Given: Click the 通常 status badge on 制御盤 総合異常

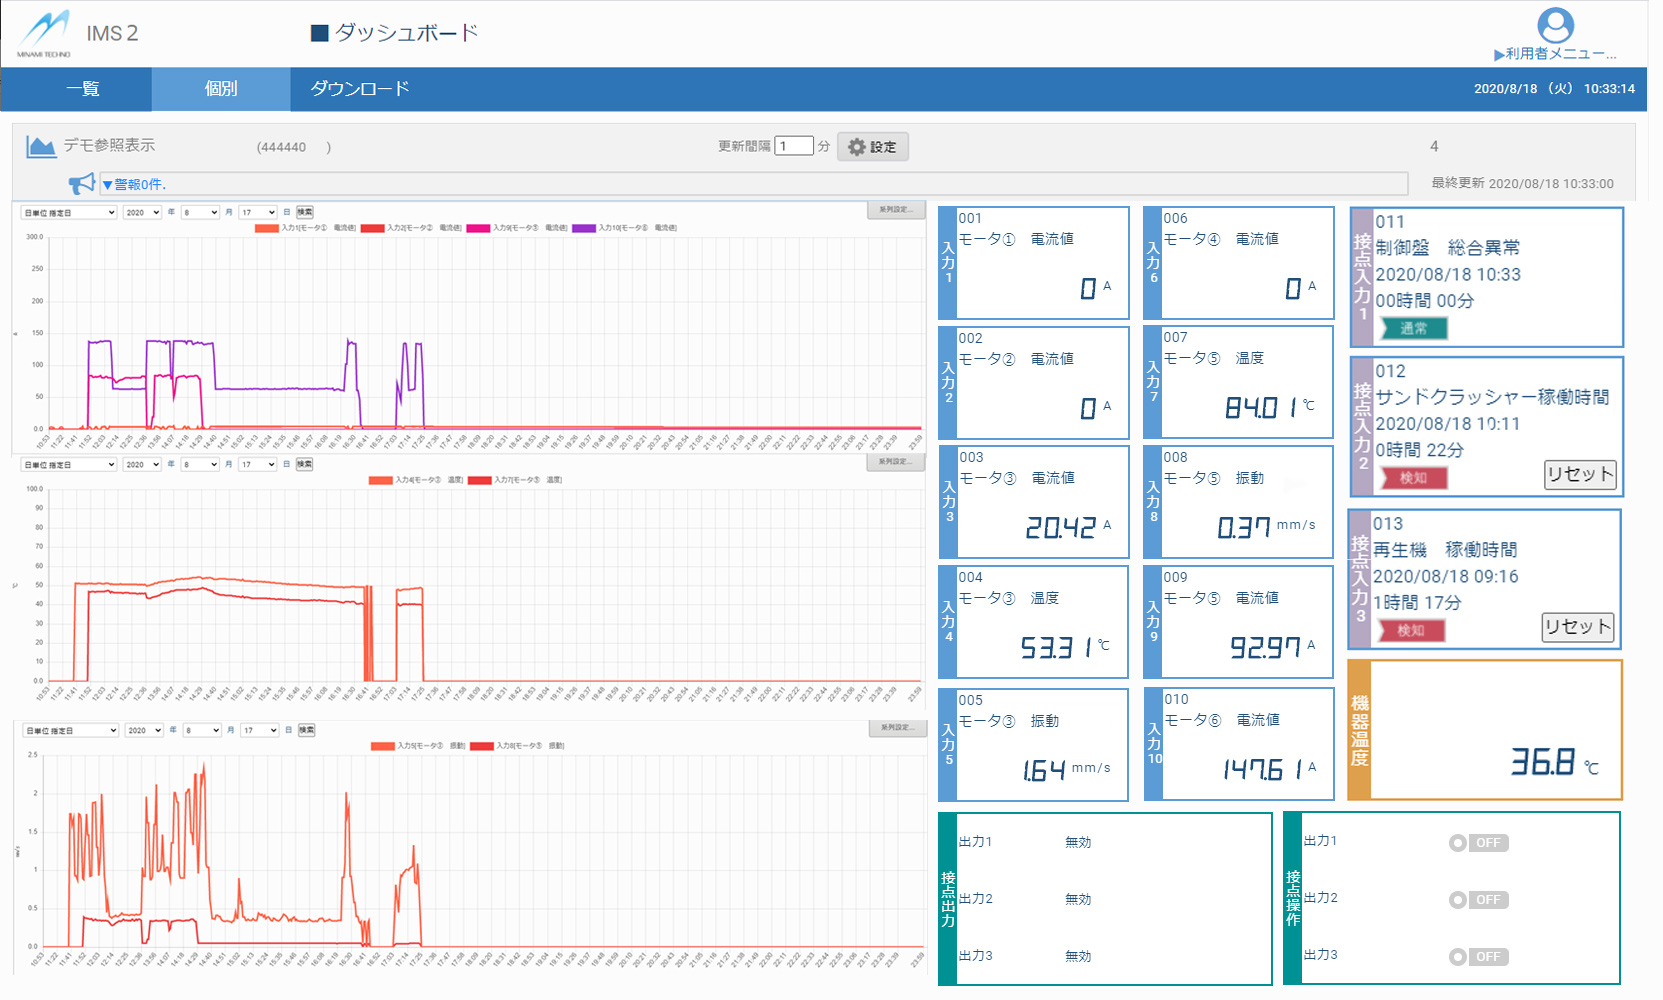Looking at the screenshot, I should (x=1414, y=328).
